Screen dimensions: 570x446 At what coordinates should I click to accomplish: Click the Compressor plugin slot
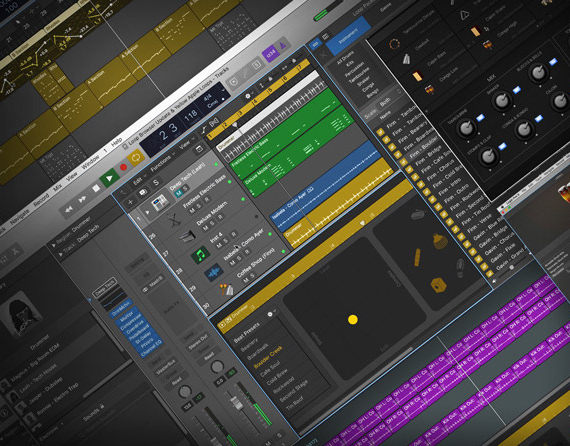tap(131, 322)
